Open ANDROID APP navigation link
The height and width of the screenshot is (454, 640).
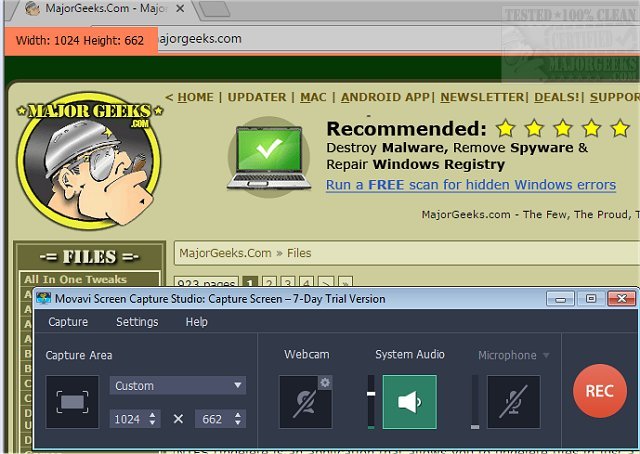(385, 97)
